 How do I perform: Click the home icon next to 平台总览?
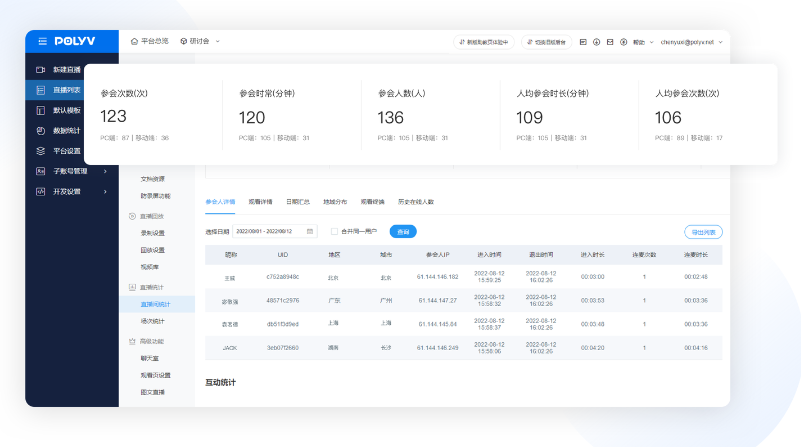(x=135, y=41)
